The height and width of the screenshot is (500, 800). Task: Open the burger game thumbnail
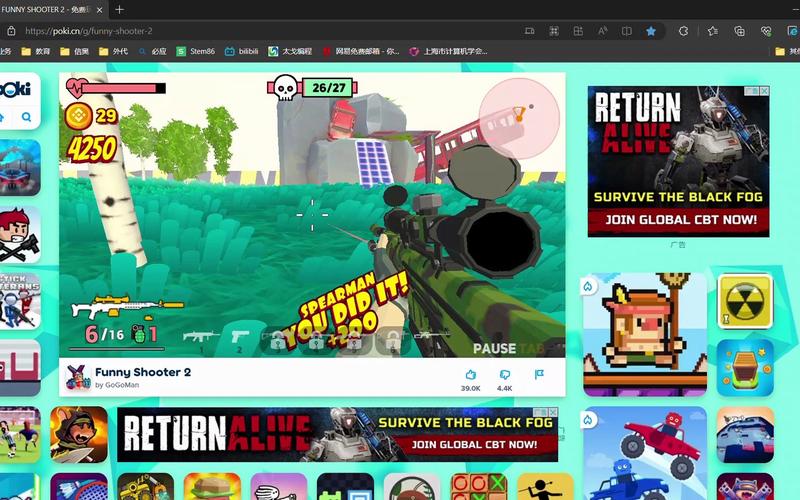(212, 487)
